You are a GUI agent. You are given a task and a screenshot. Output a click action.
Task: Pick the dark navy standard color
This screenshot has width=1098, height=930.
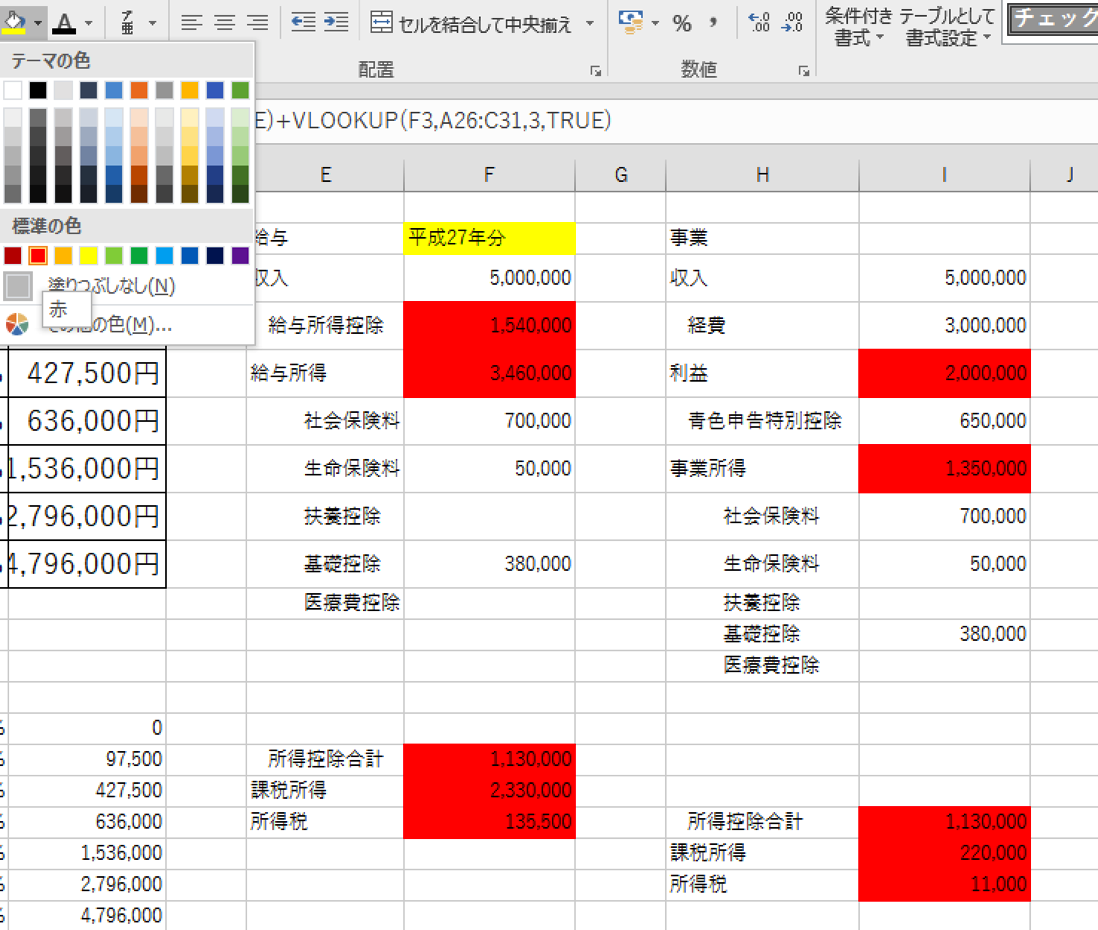coord(215,256)
